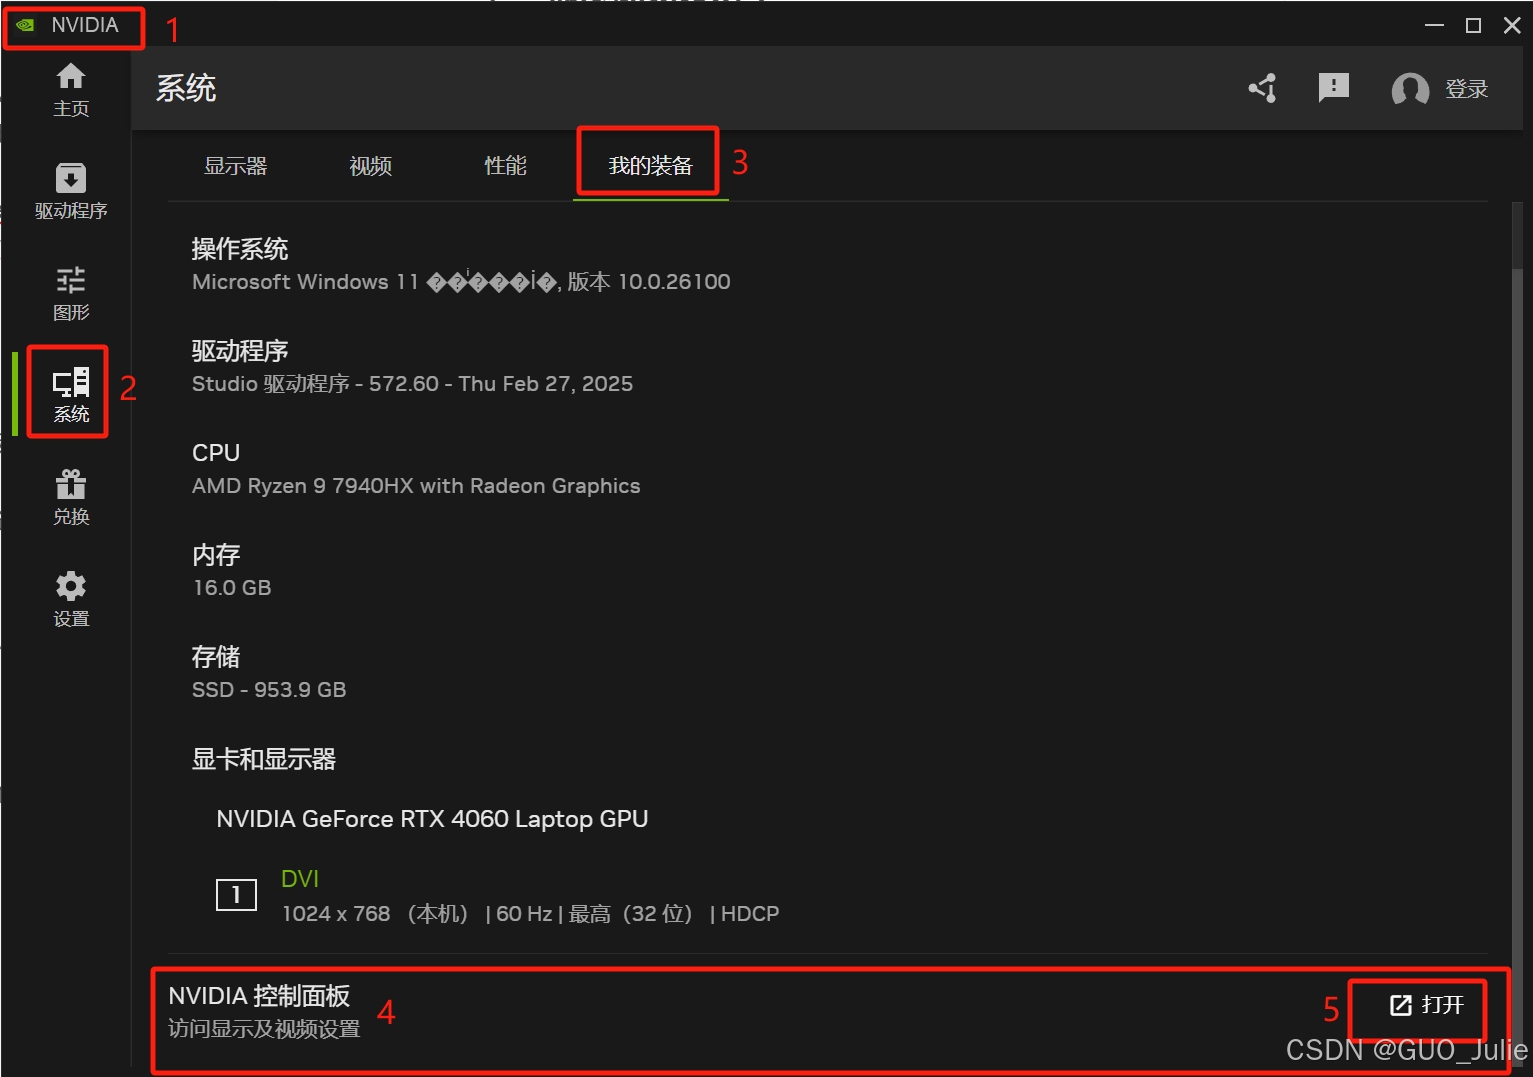The width and height of the screenshot is (1533, 1077).
Task: Minimize the NVIDIA window
Action: [x=1434, y=25]
